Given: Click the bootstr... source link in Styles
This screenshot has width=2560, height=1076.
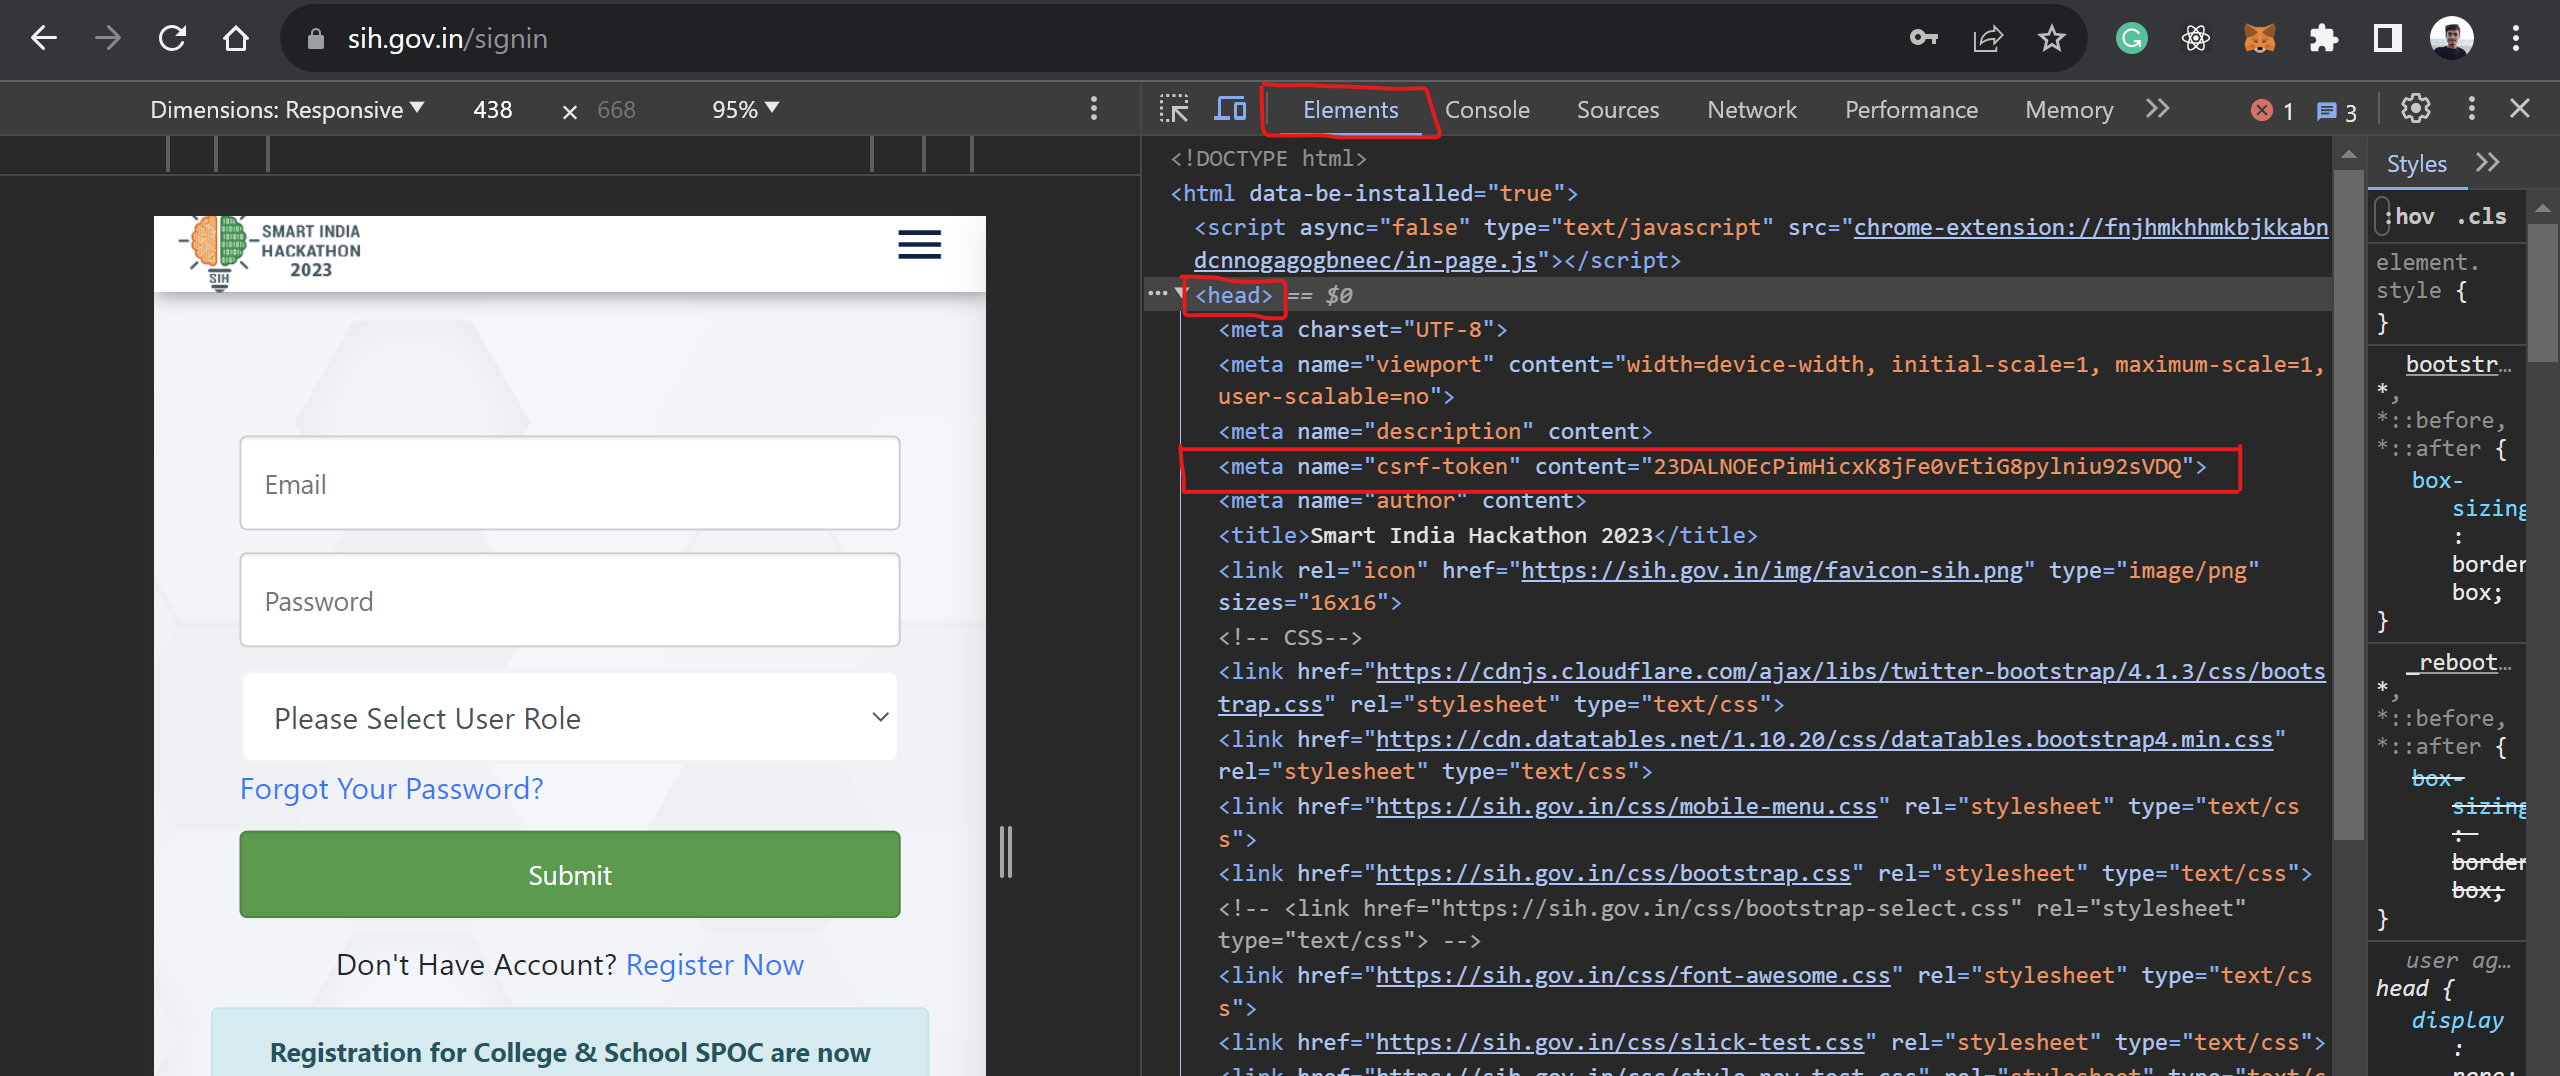Looking at the screenshot, I should [x=2457, y=365].
